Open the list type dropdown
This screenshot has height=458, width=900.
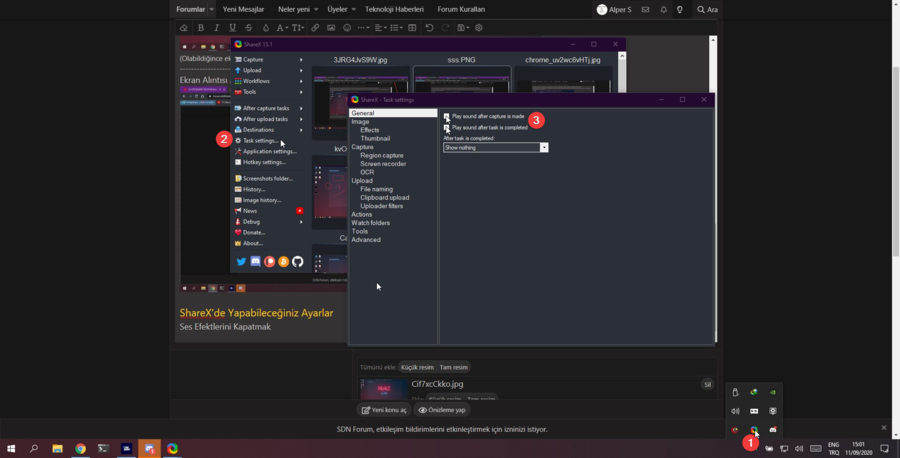coord(397,28)
